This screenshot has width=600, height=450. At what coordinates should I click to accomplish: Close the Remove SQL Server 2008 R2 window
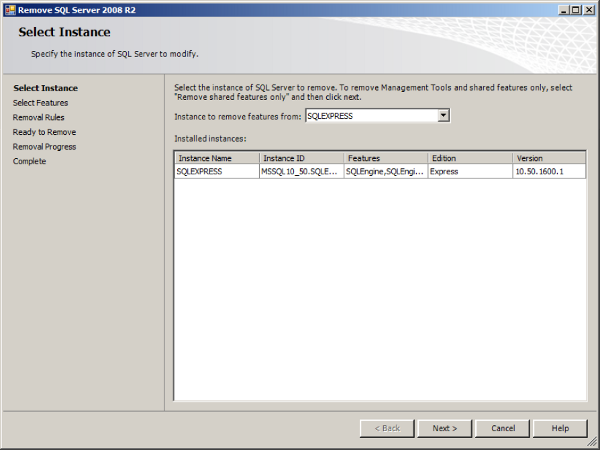[589, 10]
